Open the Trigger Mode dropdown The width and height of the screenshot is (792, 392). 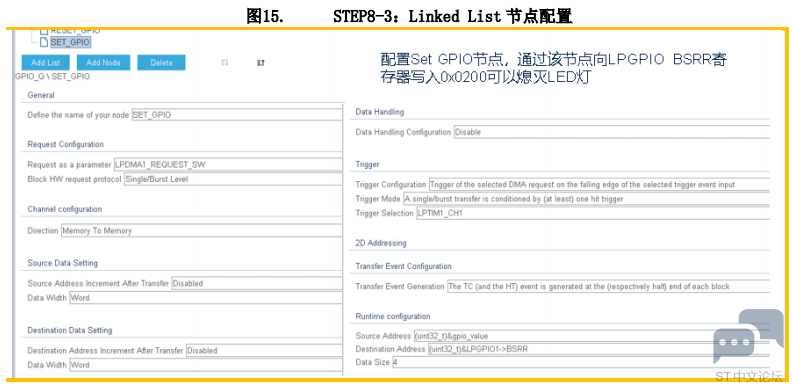pos(586,199)
